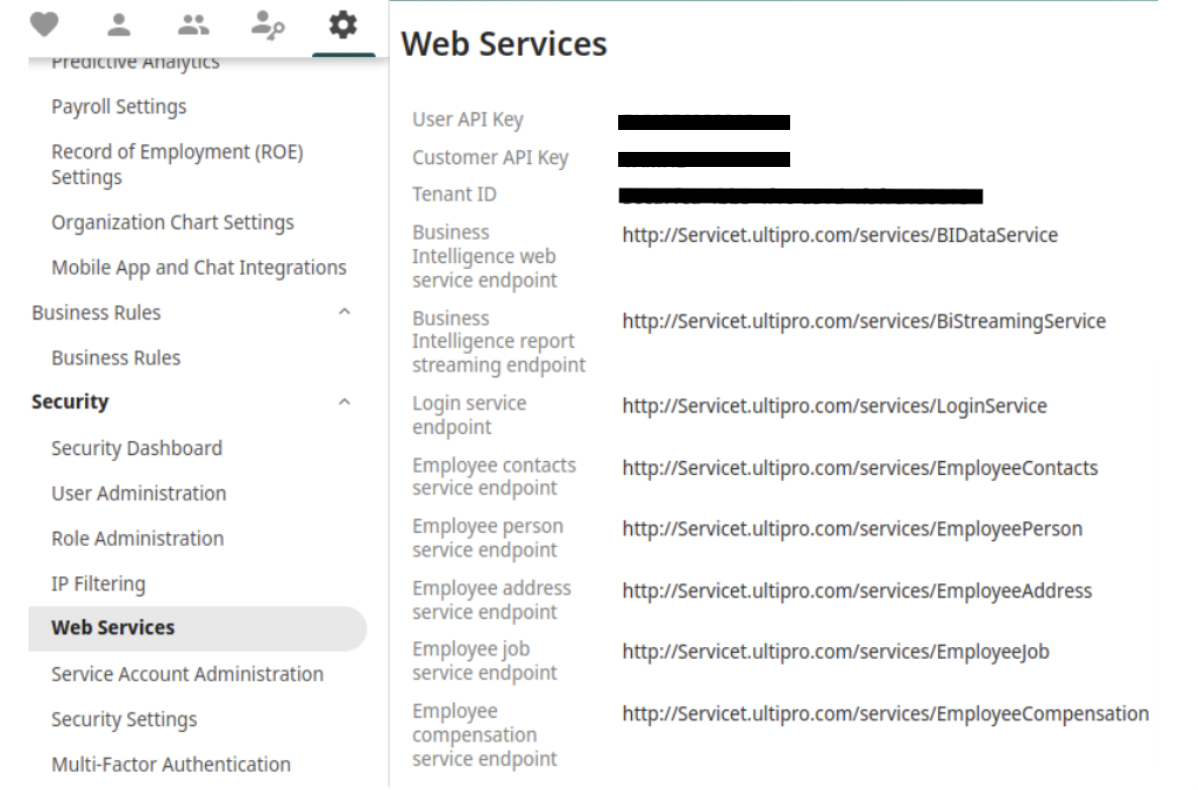
Task: Open Organization Chart Settings
Action: 173,222
